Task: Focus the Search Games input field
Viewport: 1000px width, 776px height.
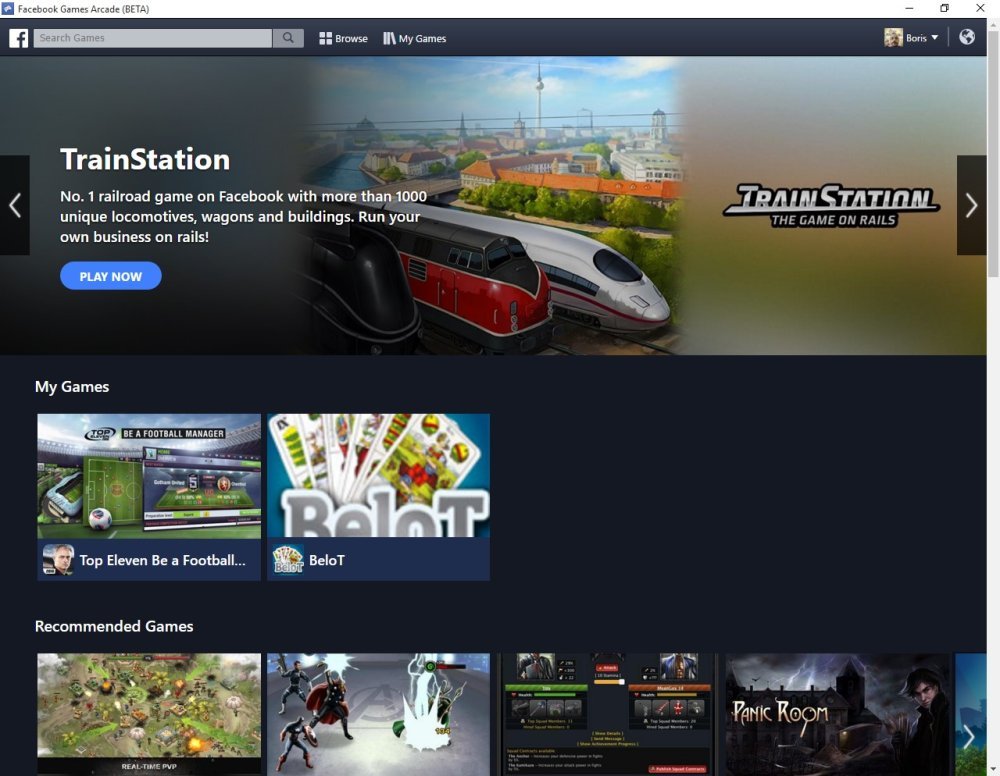Action: point(153,38)
